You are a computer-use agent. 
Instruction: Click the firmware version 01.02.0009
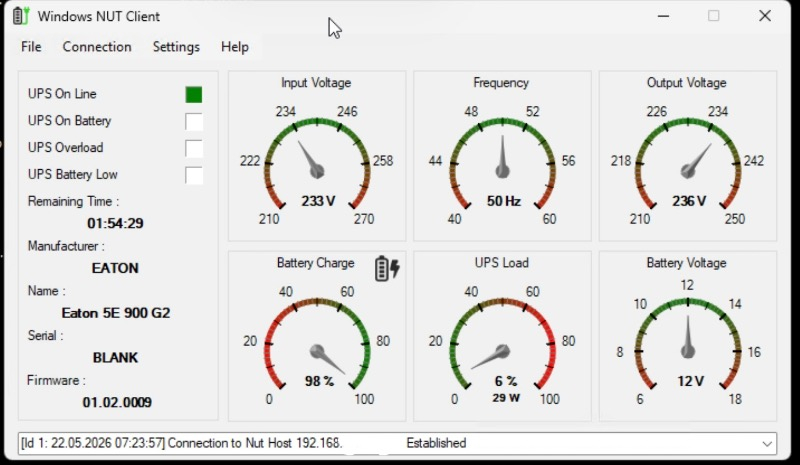click(117, 403)
